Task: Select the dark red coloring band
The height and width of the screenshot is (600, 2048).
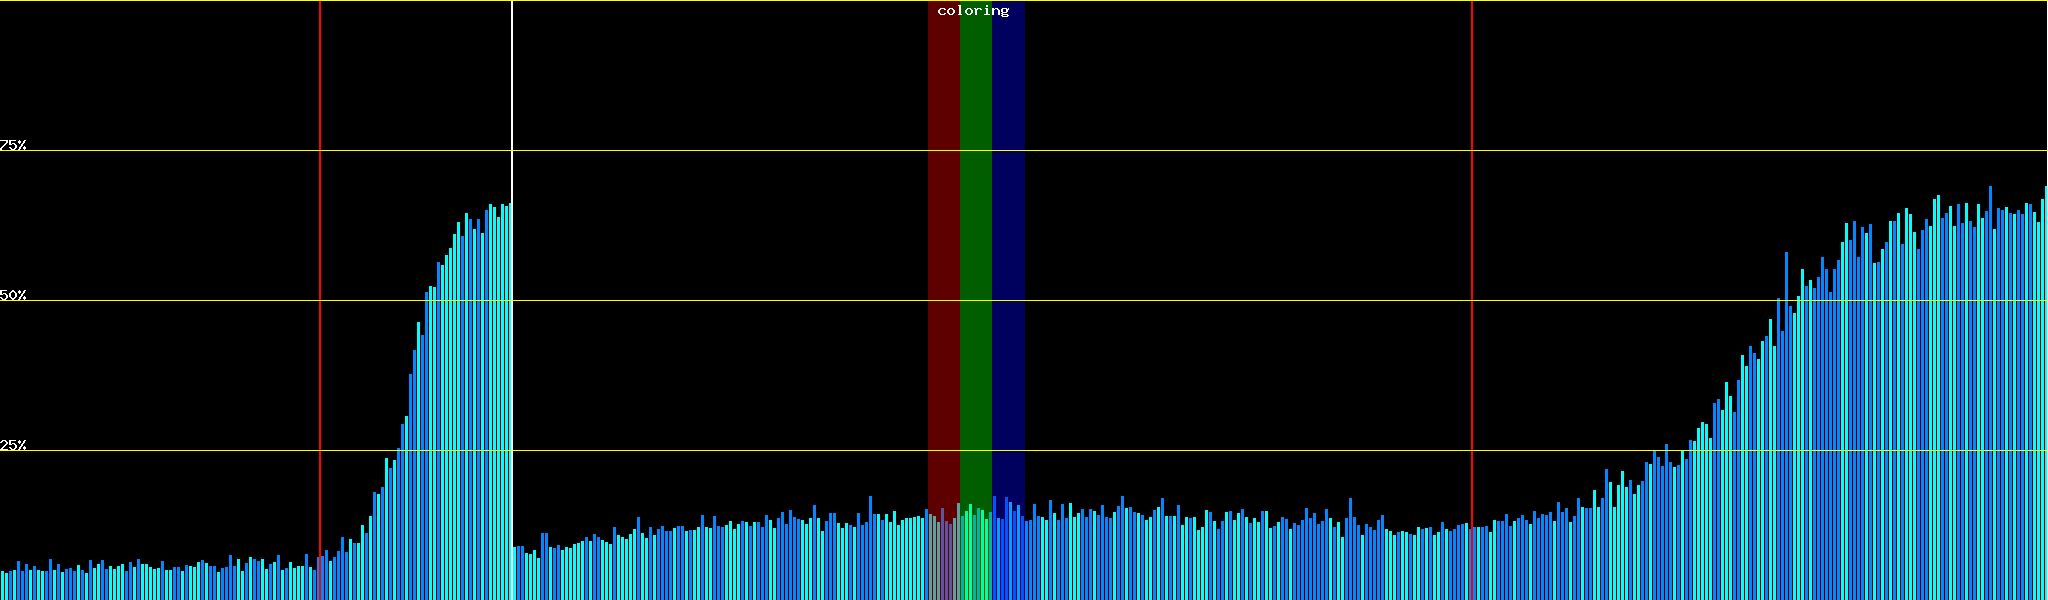Action: click(943, 250)
